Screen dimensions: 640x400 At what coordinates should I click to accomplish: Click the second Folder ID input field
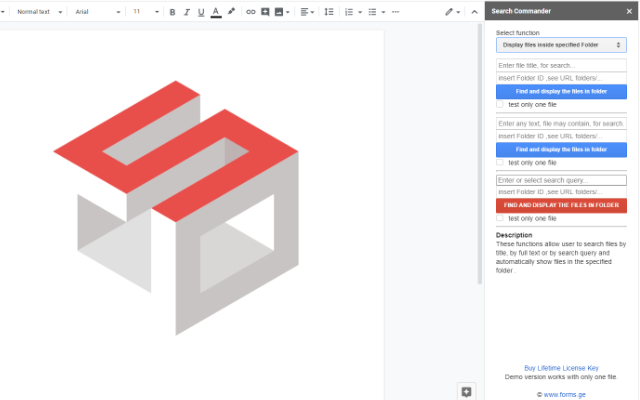pyautogui.click(x=561, y=136)
